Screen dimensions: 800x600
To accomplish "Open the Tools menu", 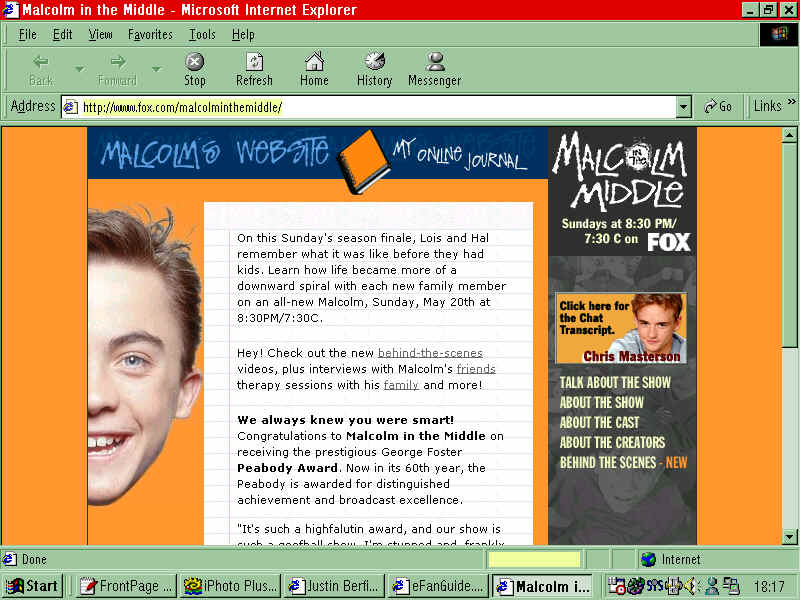I will pos(203,35).
